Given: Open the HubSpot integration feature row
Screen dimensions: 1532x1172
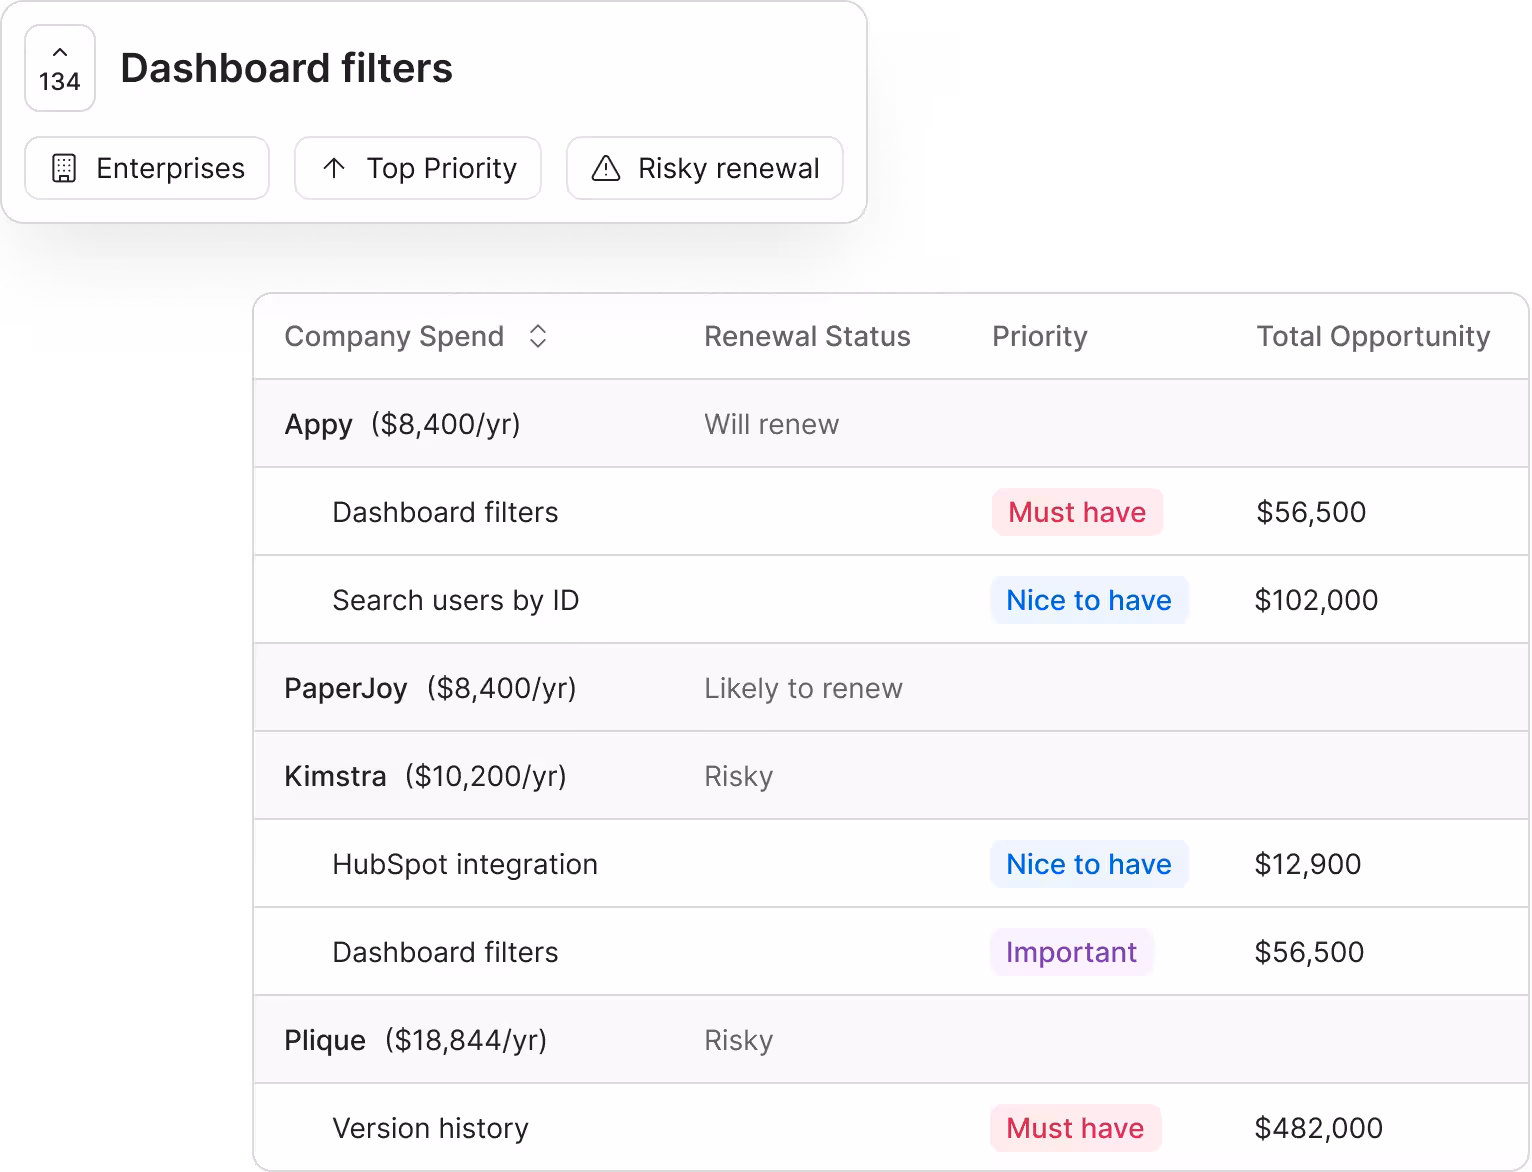Looking at the screenshot, I should click(x=891, y=864).
